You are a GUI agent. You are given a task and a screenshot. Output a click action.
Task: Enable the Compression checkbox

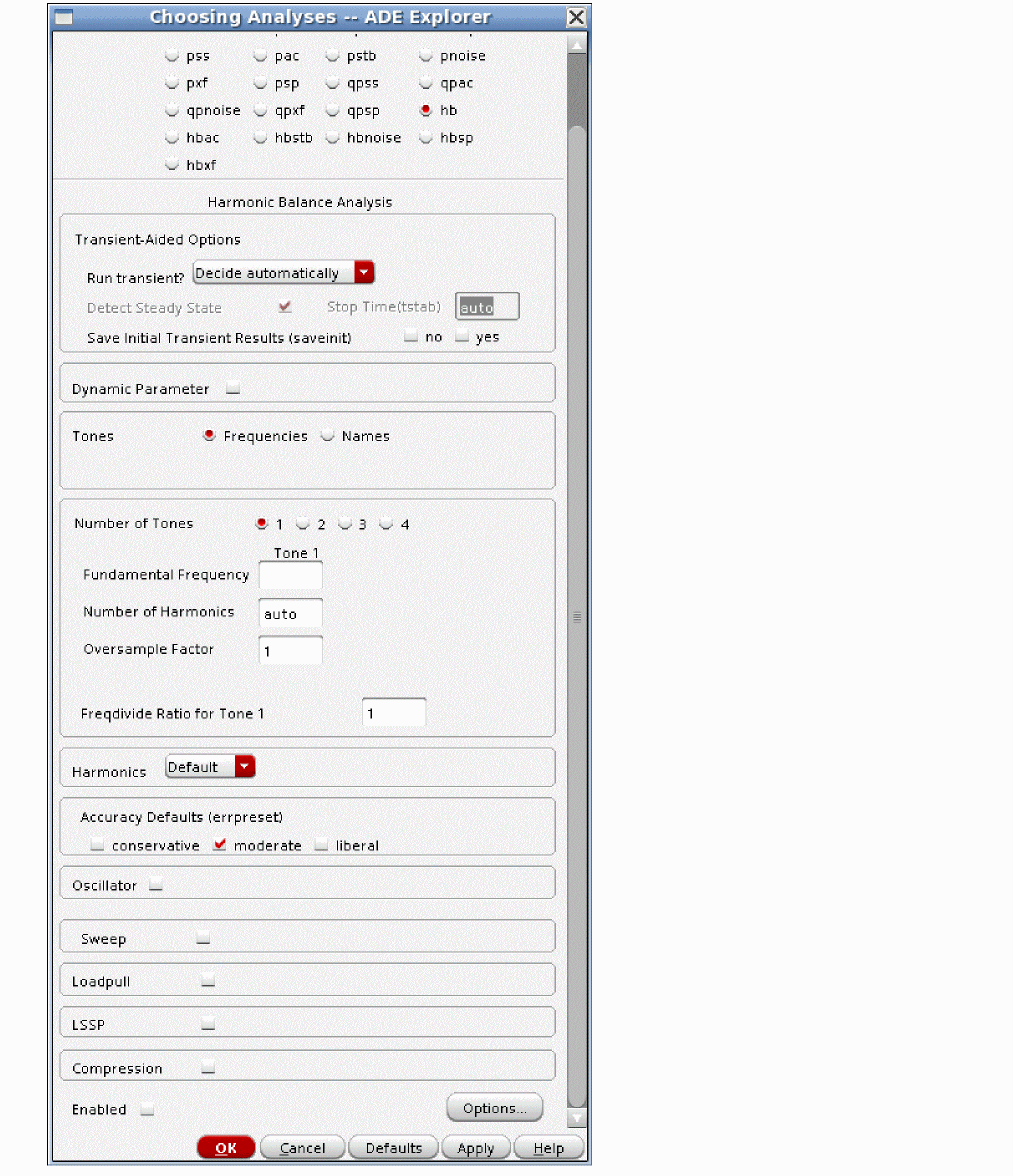208,1067
